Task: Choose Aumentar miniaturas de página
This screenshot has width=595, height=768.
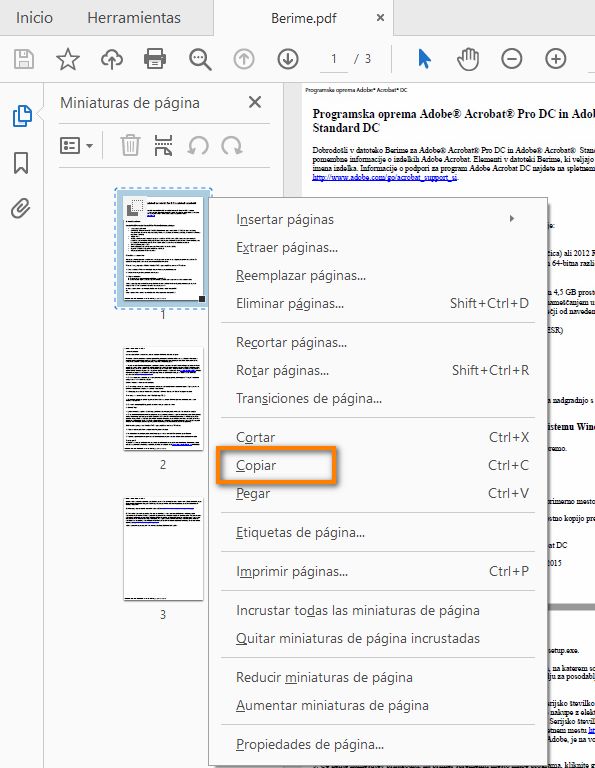Action: [x=377, y=705]
